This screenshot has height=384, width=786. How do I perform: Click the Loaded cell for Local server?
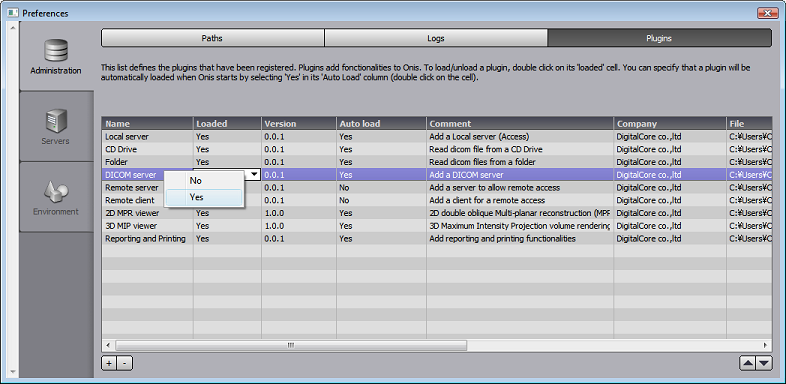click(x=227, y=136)
